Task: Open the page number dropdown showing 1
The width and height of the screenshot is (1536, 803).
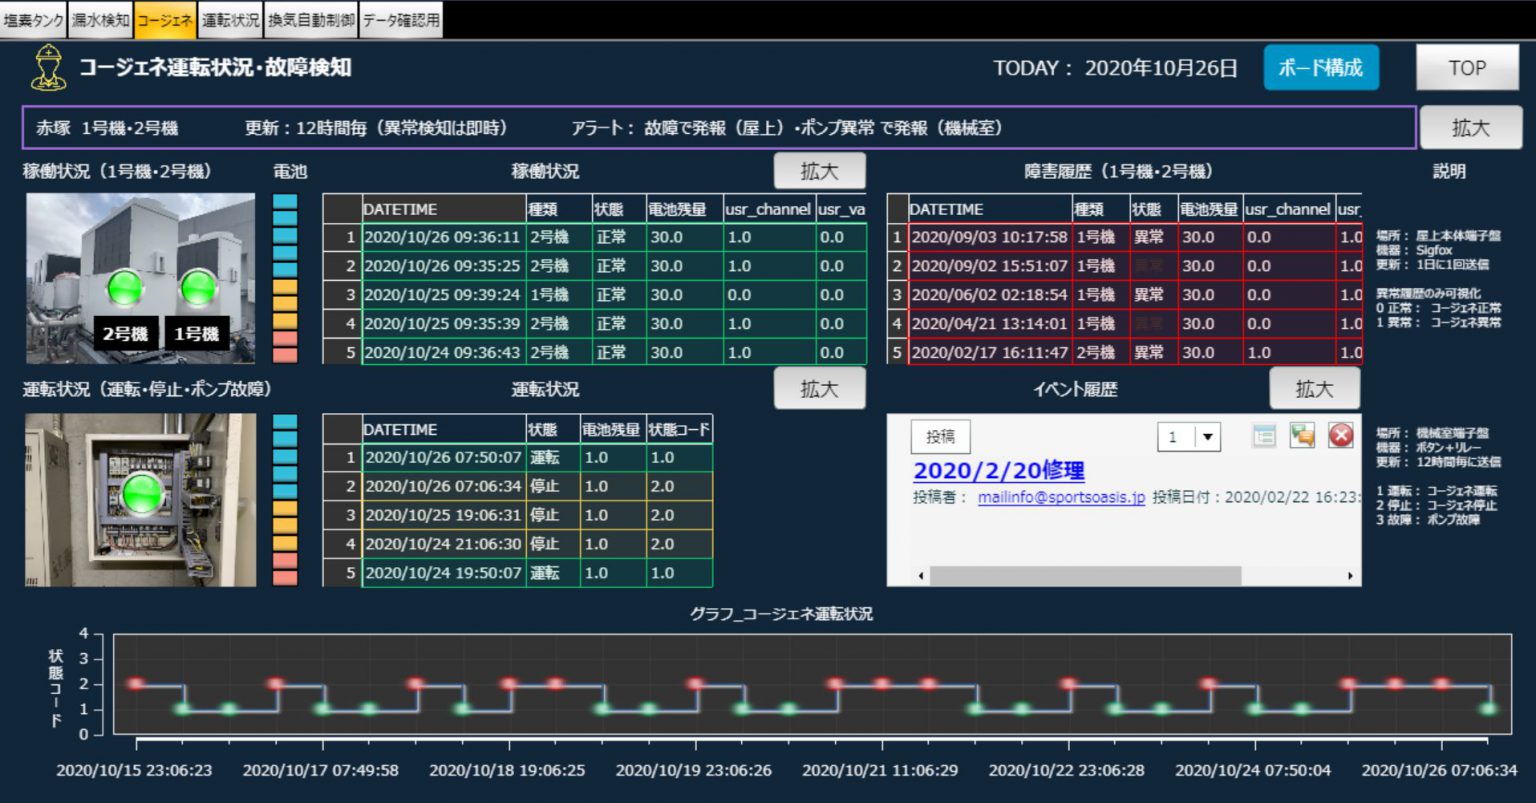Action: [1208, 437]
